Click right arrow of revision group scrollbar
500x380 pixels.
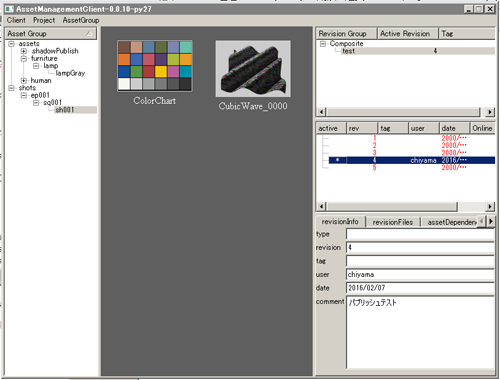point(490,112)
